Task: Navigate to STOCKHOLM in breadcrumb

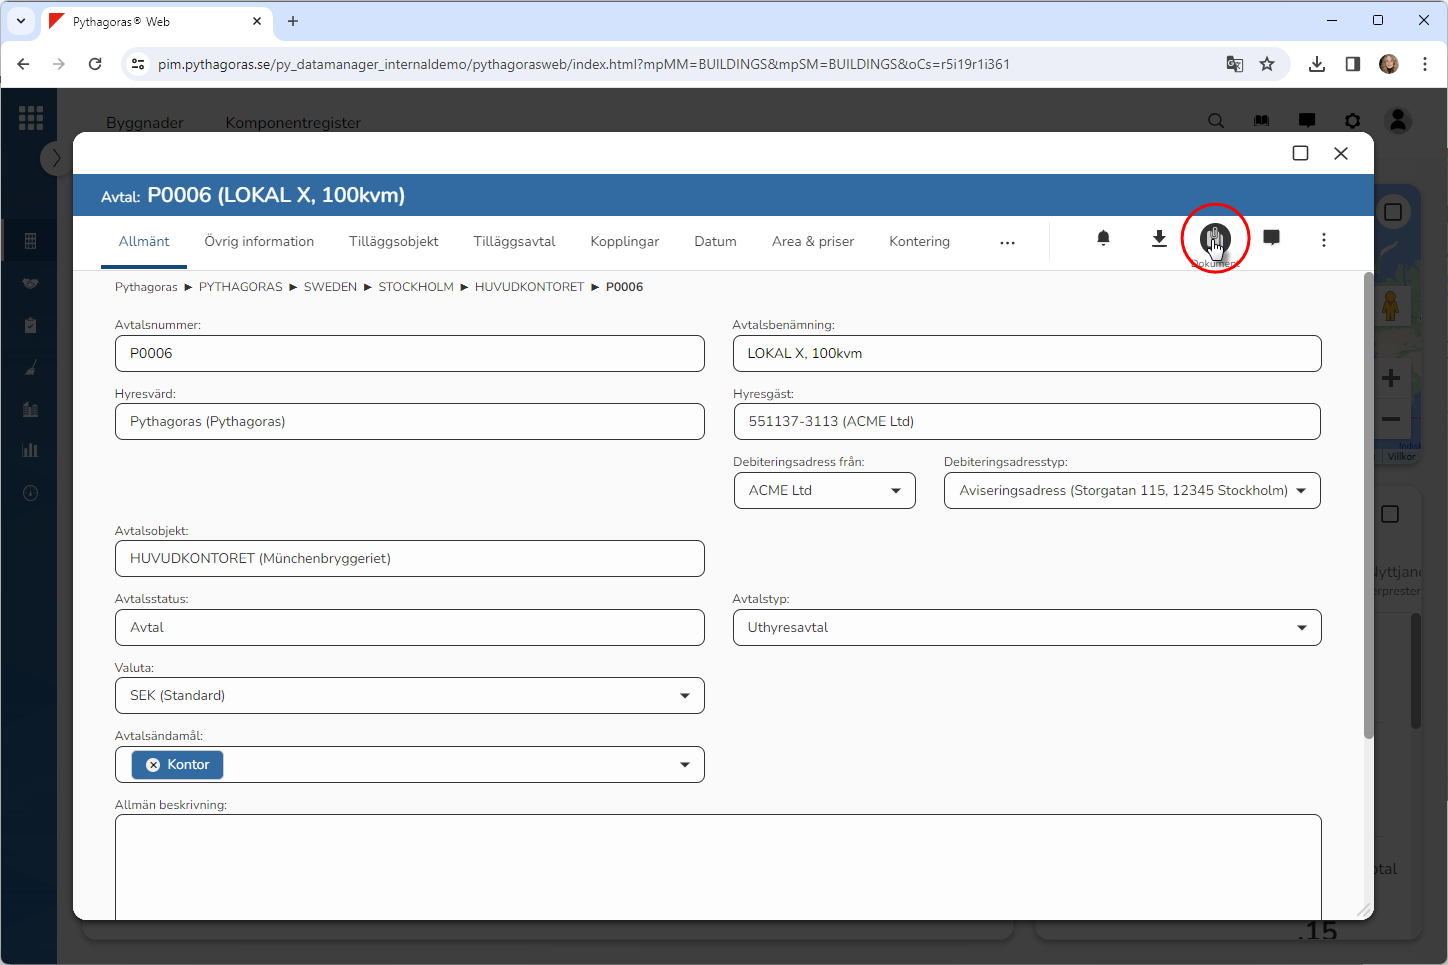Action: coord(416,287)
